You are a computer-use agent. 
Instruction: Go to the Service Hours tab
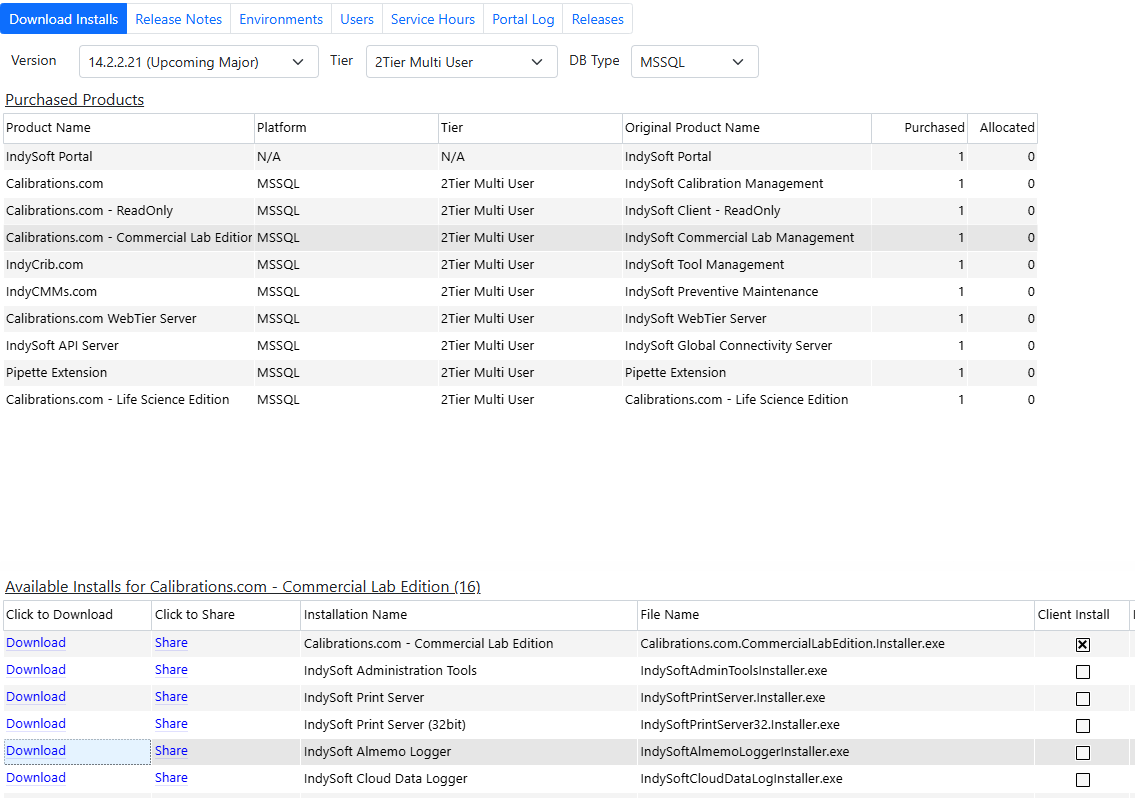tap(432, 19)
